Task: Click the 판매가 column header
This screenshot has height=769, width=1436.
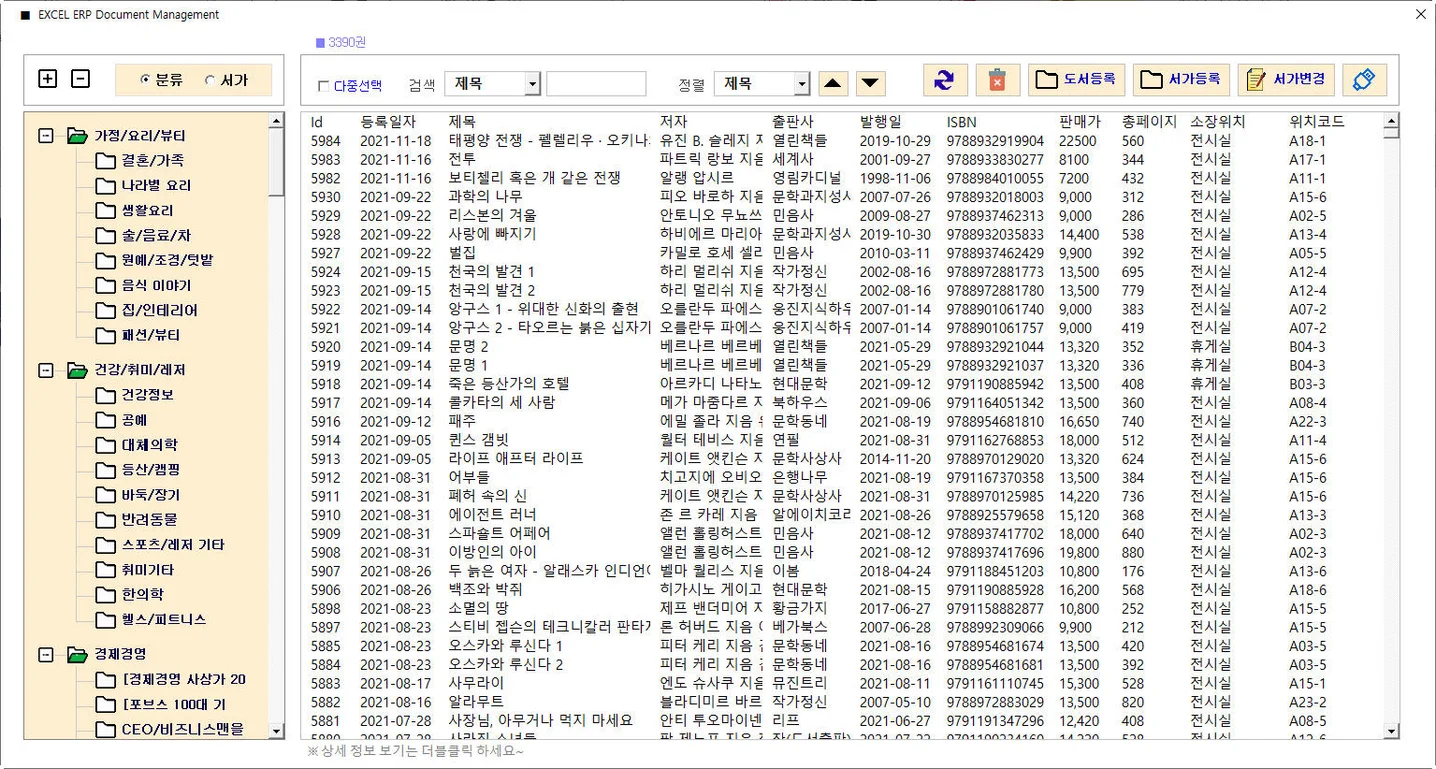Action: [1080, 122]
